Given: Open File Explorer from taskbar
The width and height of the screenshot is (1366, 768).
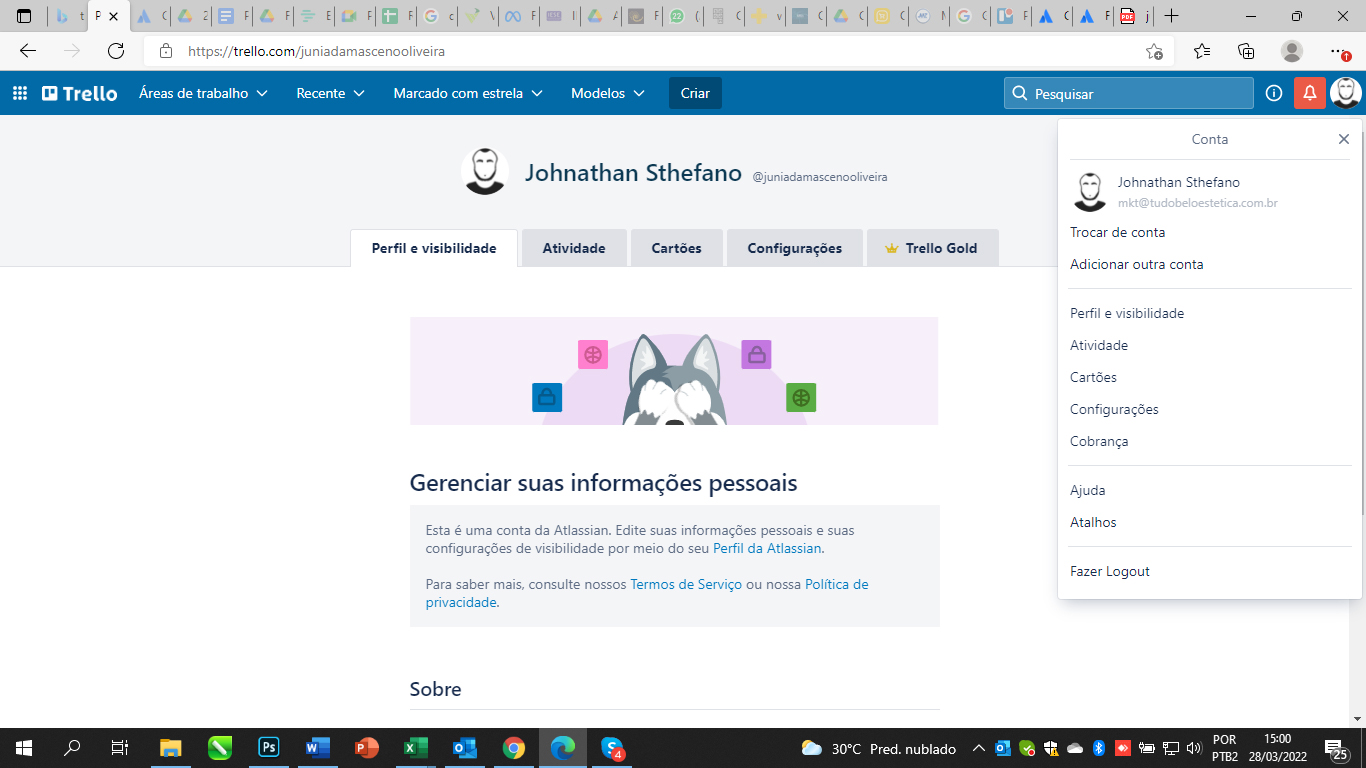Looking at the screenshot, I should point(171,748).
